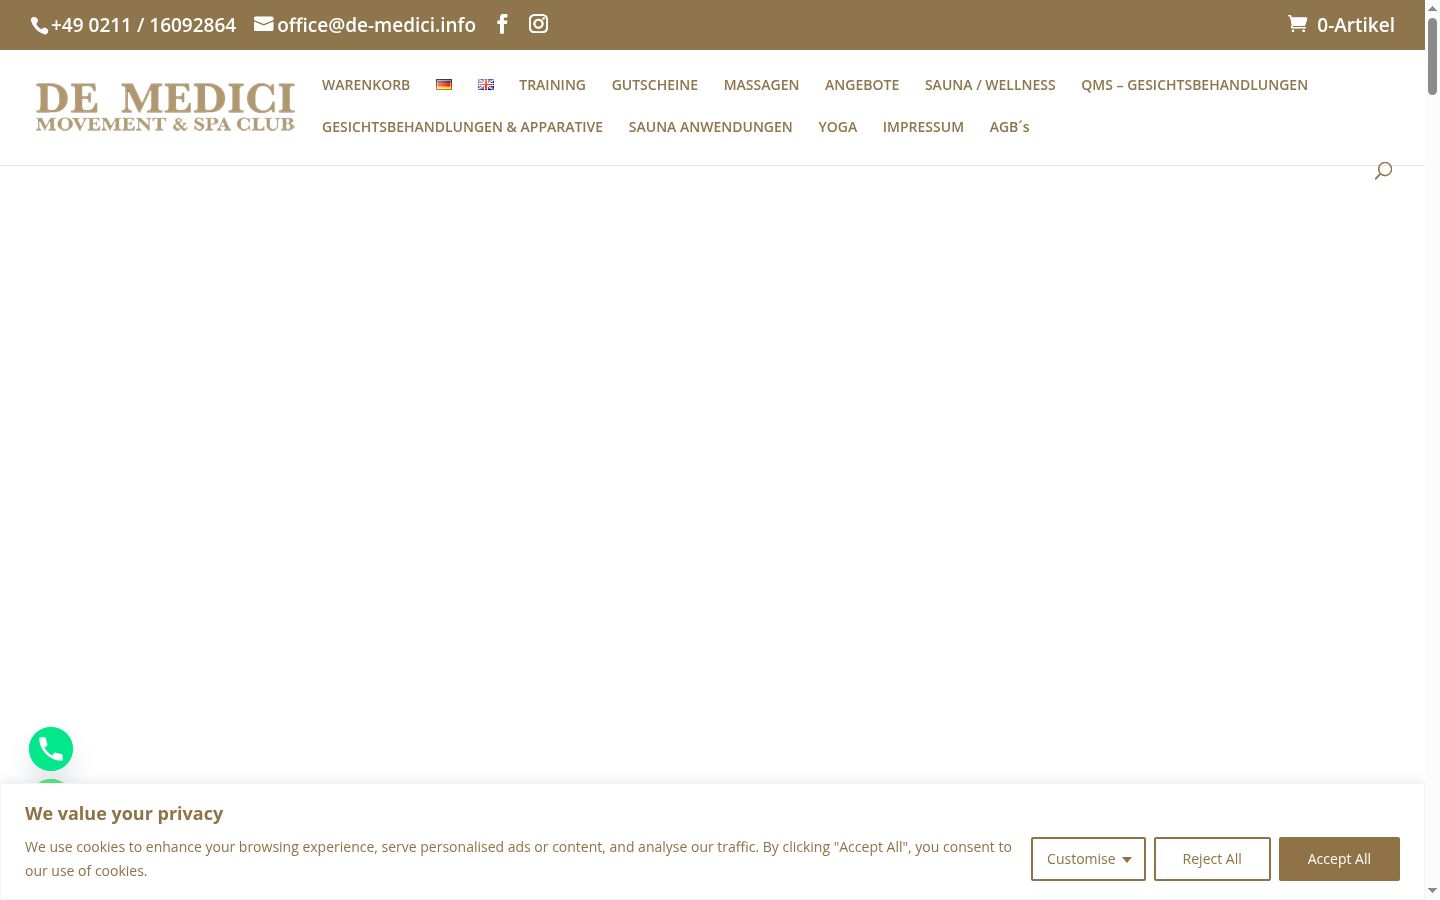Open the Instagram icon link
Screen dimensions: 1440x900
538,24
